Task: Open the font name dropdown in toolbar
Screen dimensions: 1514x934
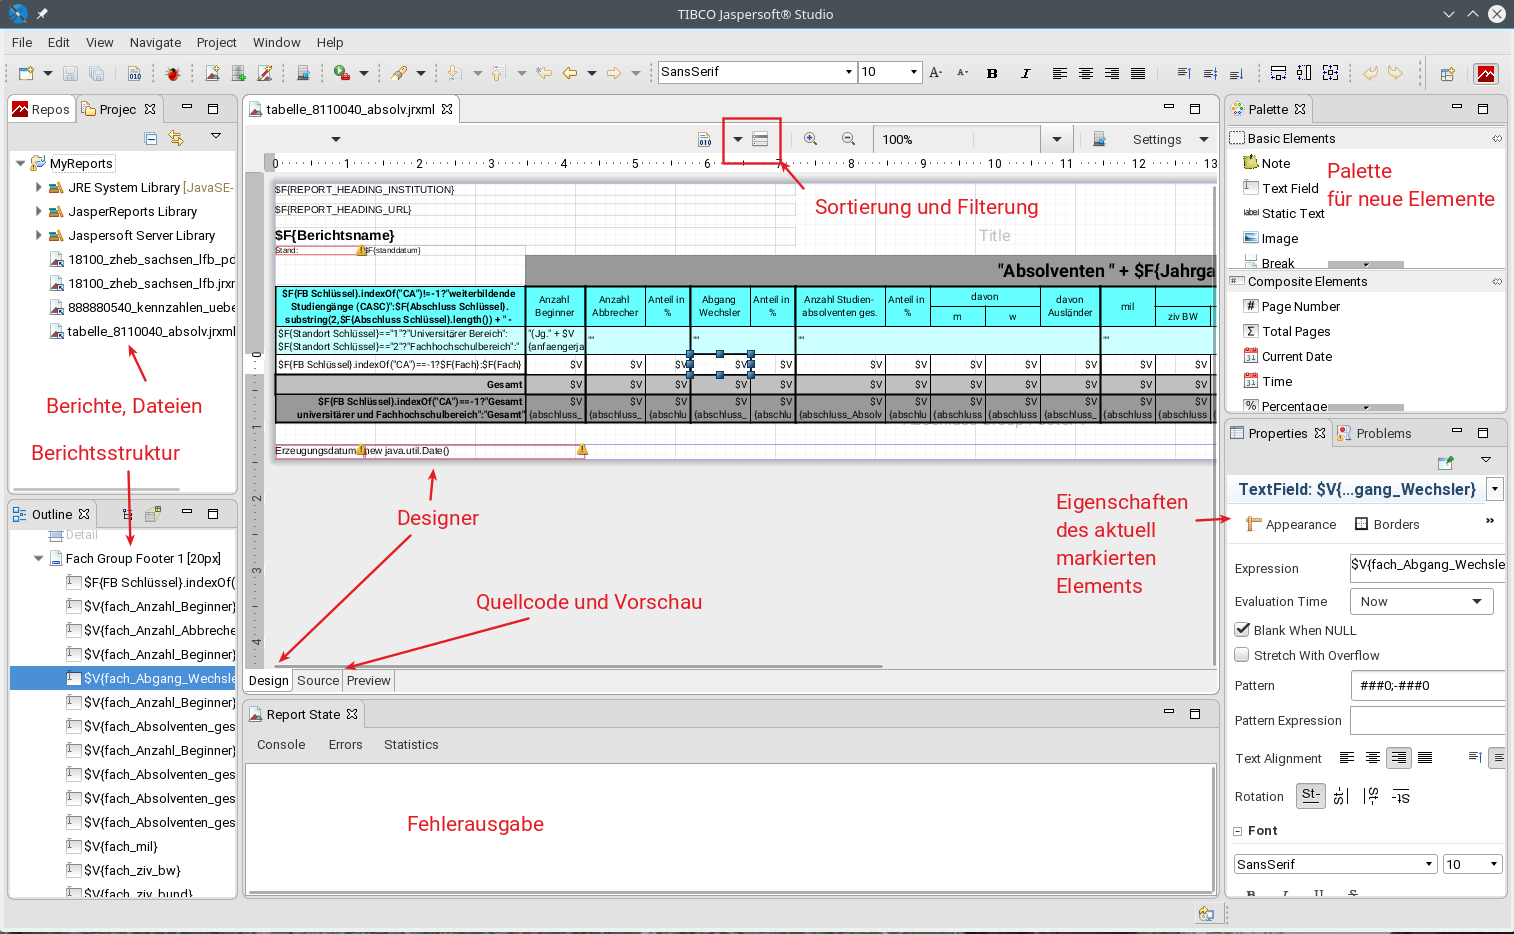Action: coord(849,72)
